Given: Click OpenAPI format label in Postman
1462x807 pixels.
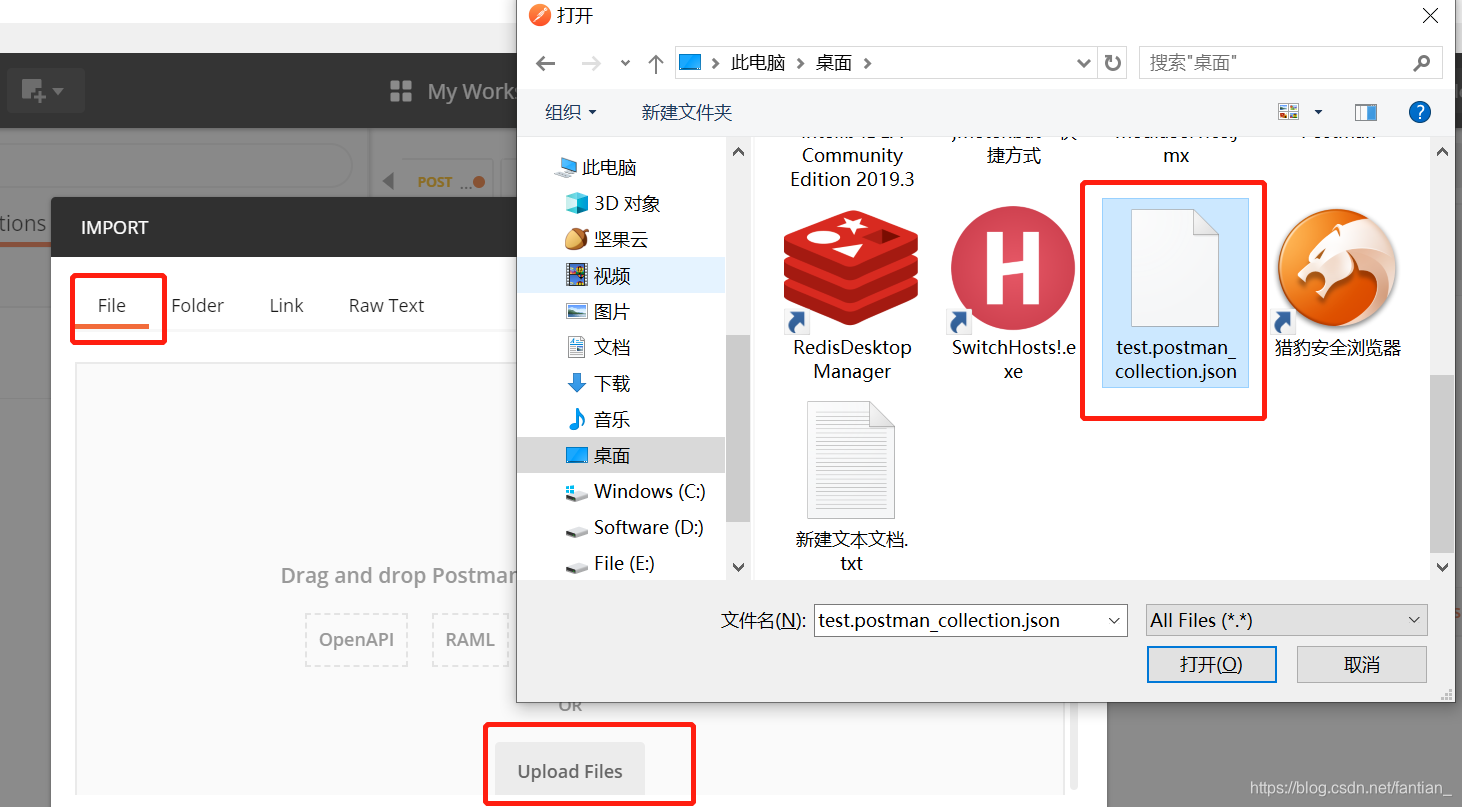Looking at the screenshot, I should coord(356,640).
